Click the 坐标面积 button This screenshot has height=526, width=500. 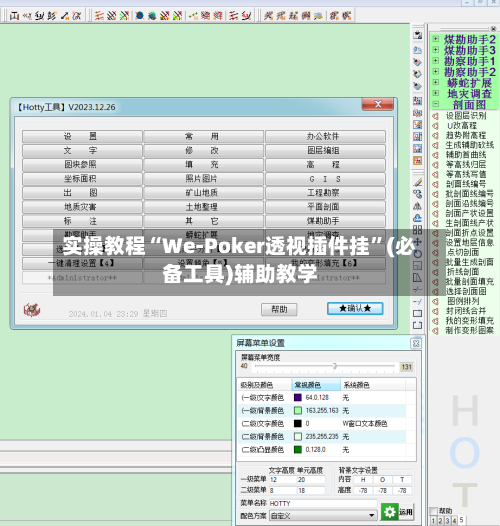point(82,179)
